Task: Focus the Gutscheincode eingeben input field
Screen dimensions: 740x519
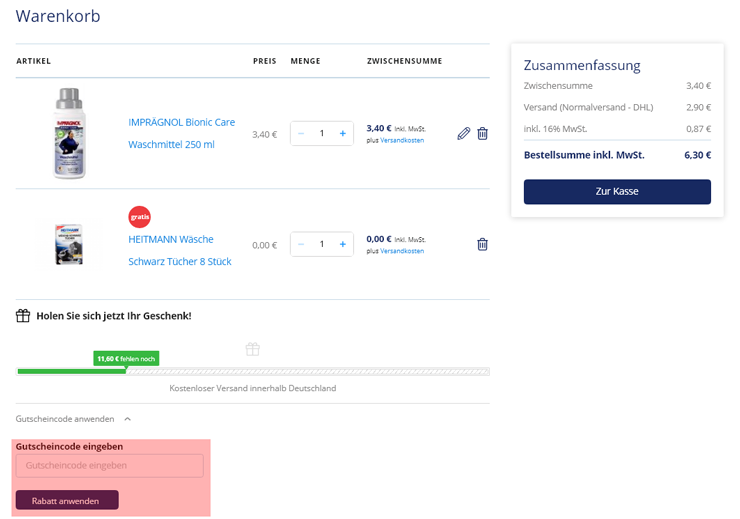Action: coord(109,466)
